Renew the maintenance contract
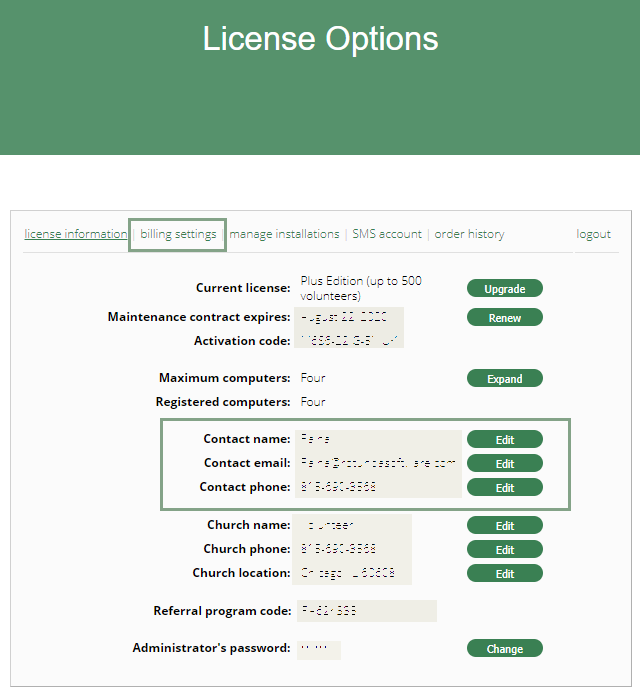The width and height of the screenshot is (640, 695). click(504, 318)
